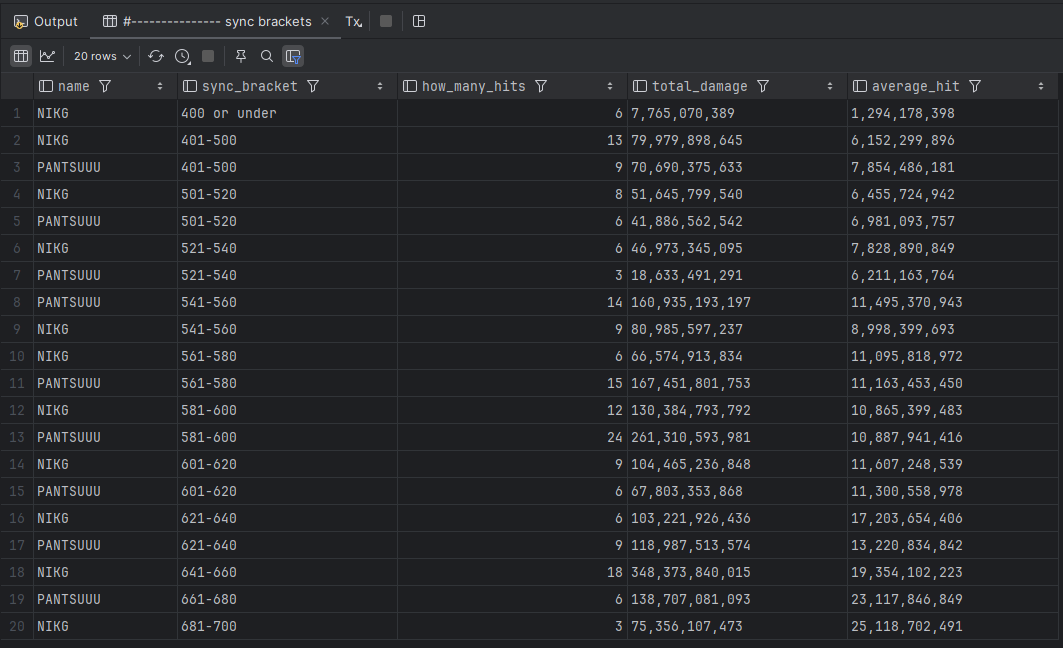This screenshot has width=1063, height=648.
Task: Sort by average_hit column arrows
Action: click(x=1041, y=86)
